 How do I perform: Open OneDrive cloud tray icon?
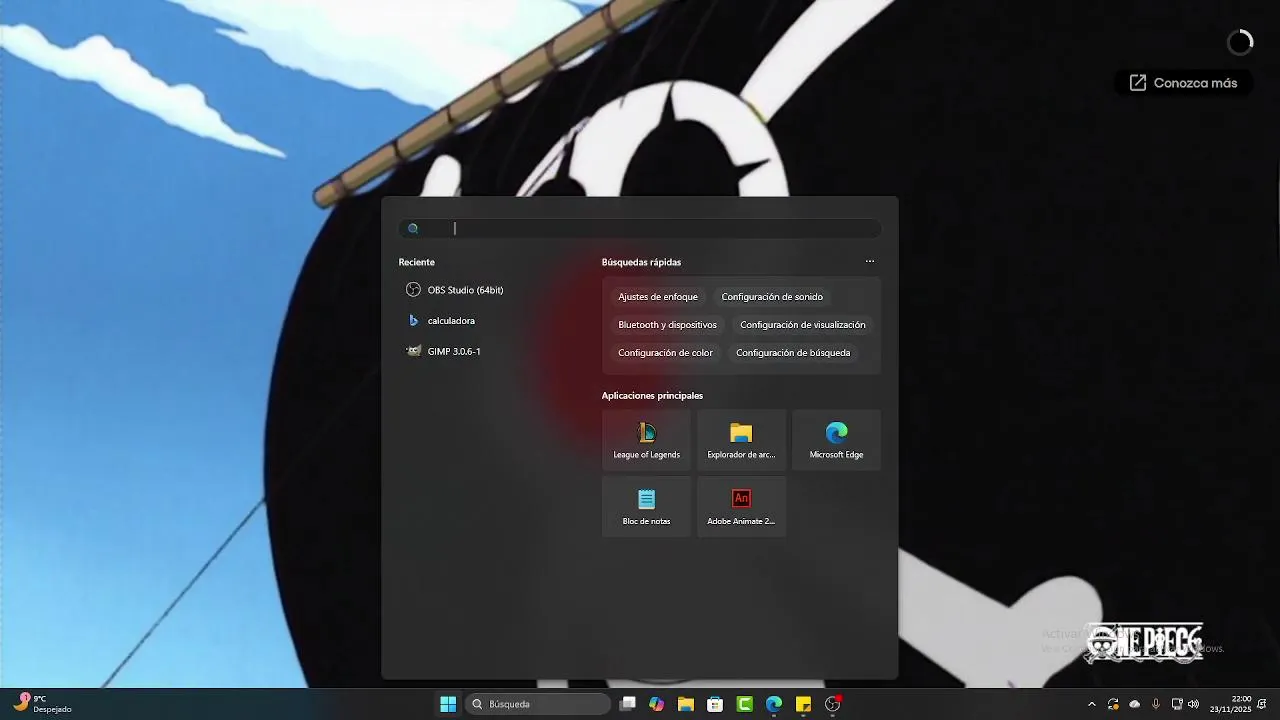(1134, 704)
